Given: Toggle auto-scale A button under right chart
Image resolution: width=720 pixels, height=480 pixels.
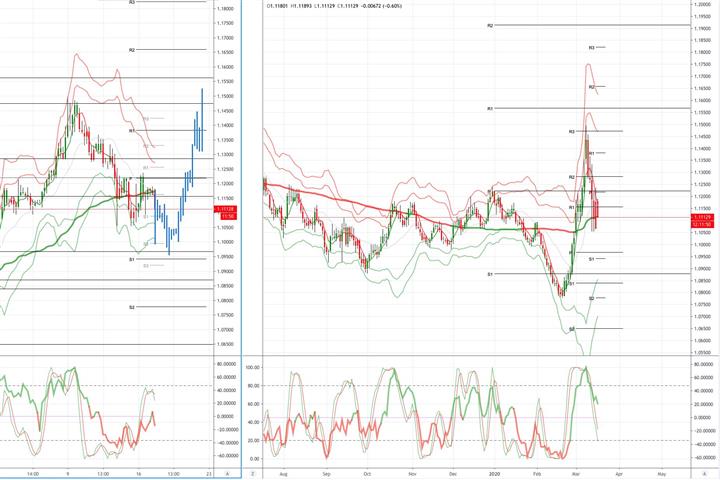Looking at the screenshot, I should tap(705, 474).
